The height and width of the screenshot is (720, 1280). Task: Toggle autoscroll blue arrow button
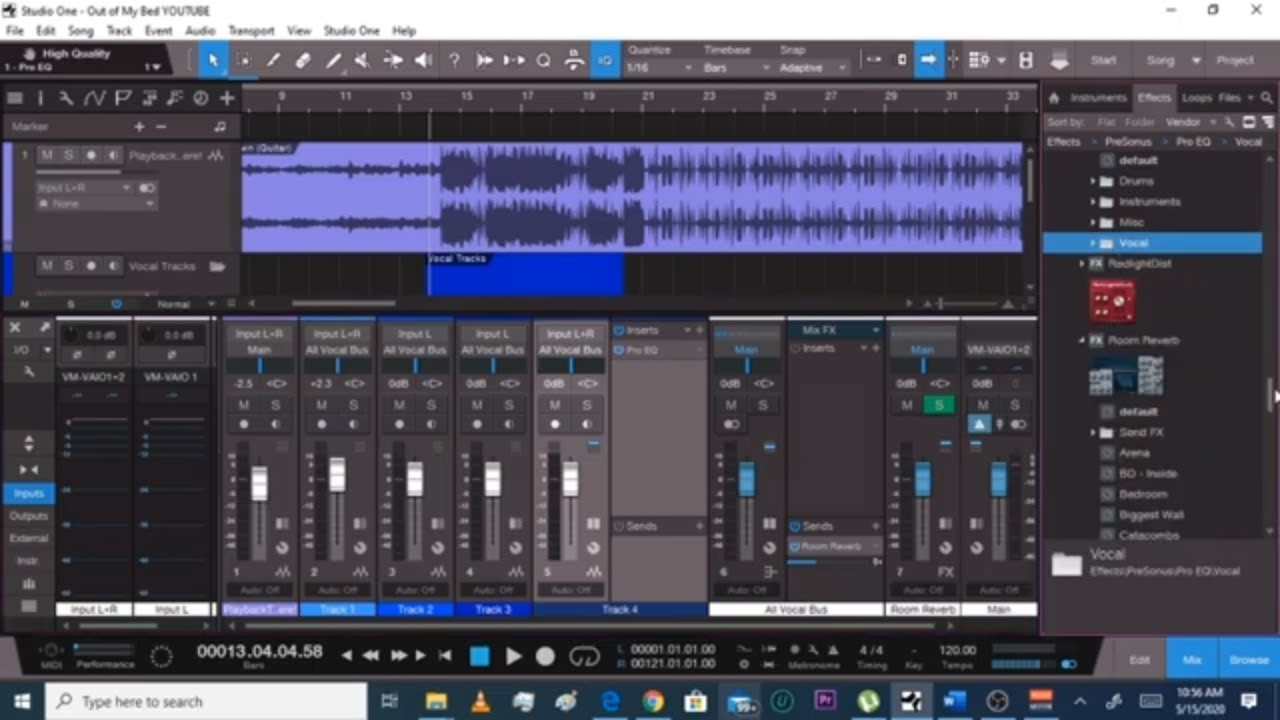[x=928, y=60]
